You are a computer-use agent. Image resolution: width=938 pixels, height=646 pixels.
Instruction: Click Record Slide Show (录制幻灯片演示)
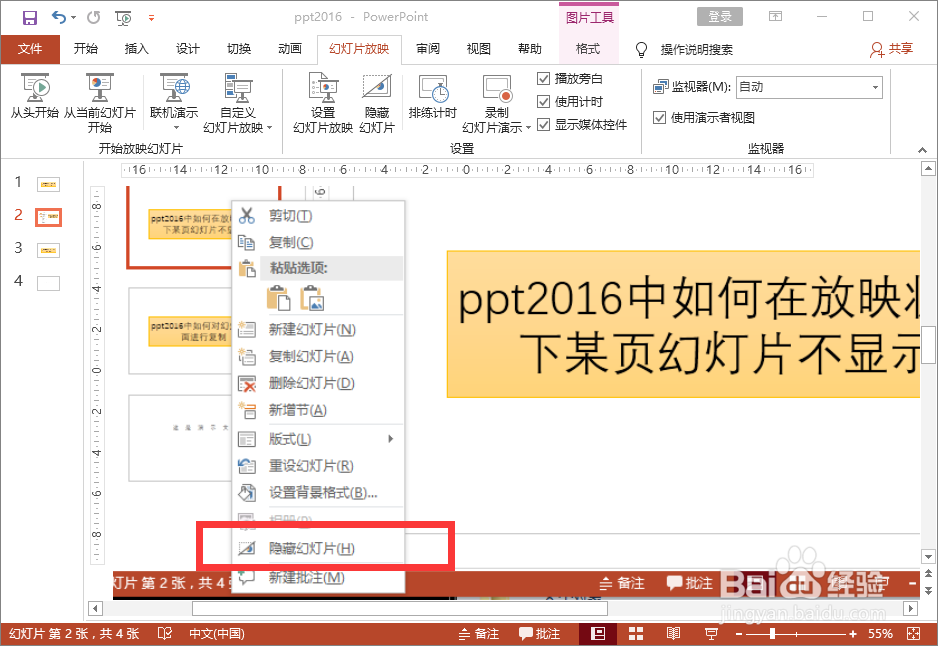[x=497, y=103]
